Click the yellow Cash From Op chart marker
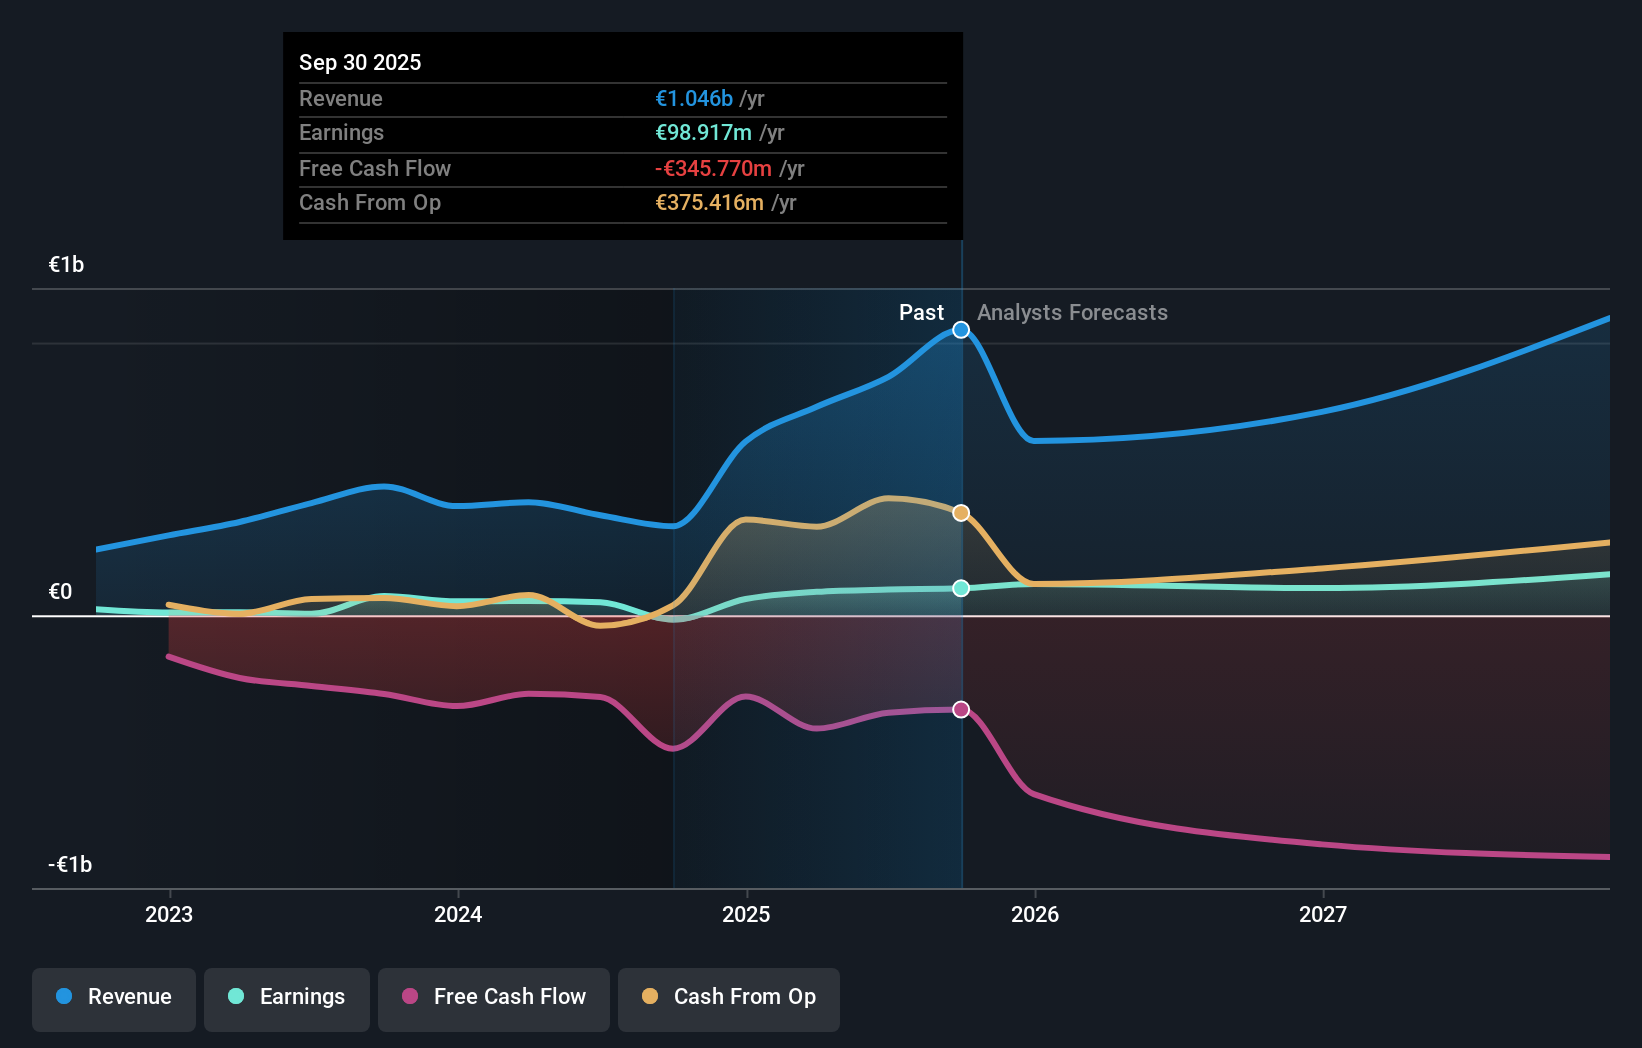 [961, 512]
